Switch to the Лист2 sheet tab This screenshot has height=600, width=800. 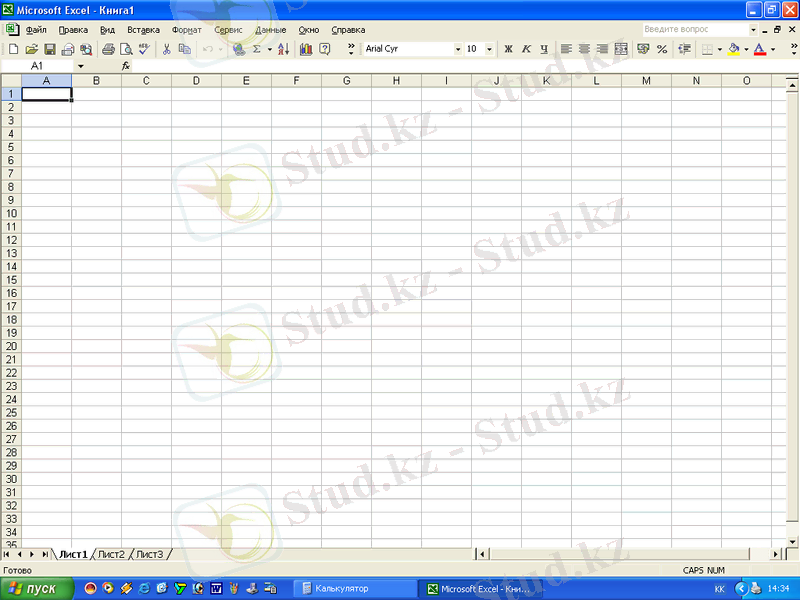pos(111,554)
